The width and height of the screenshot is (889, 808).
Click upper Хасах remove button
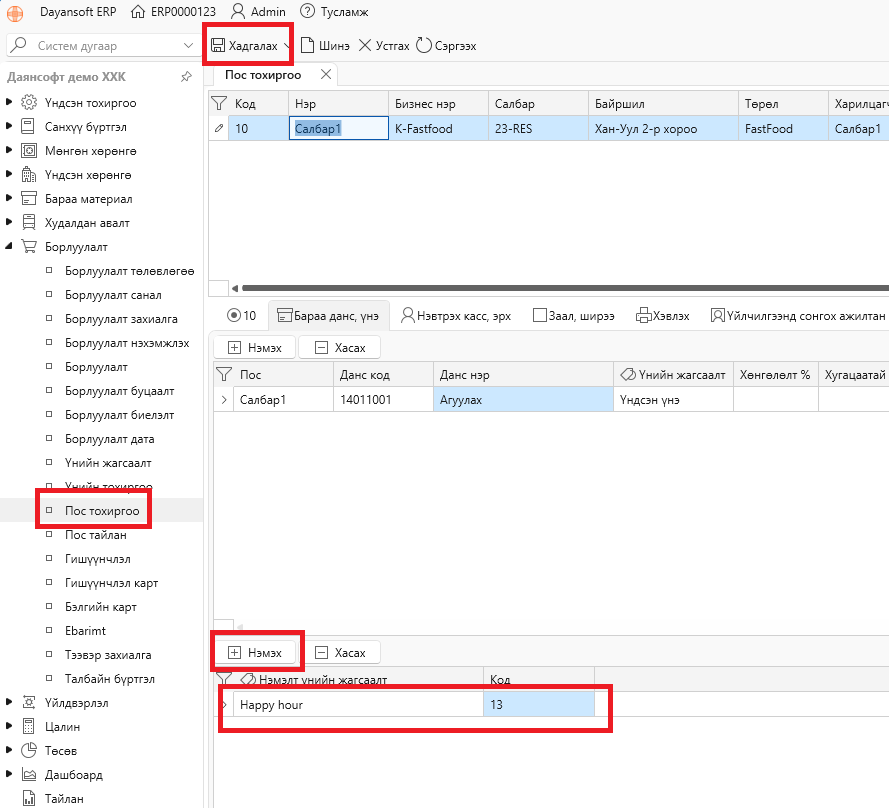(x=339, y=348)
